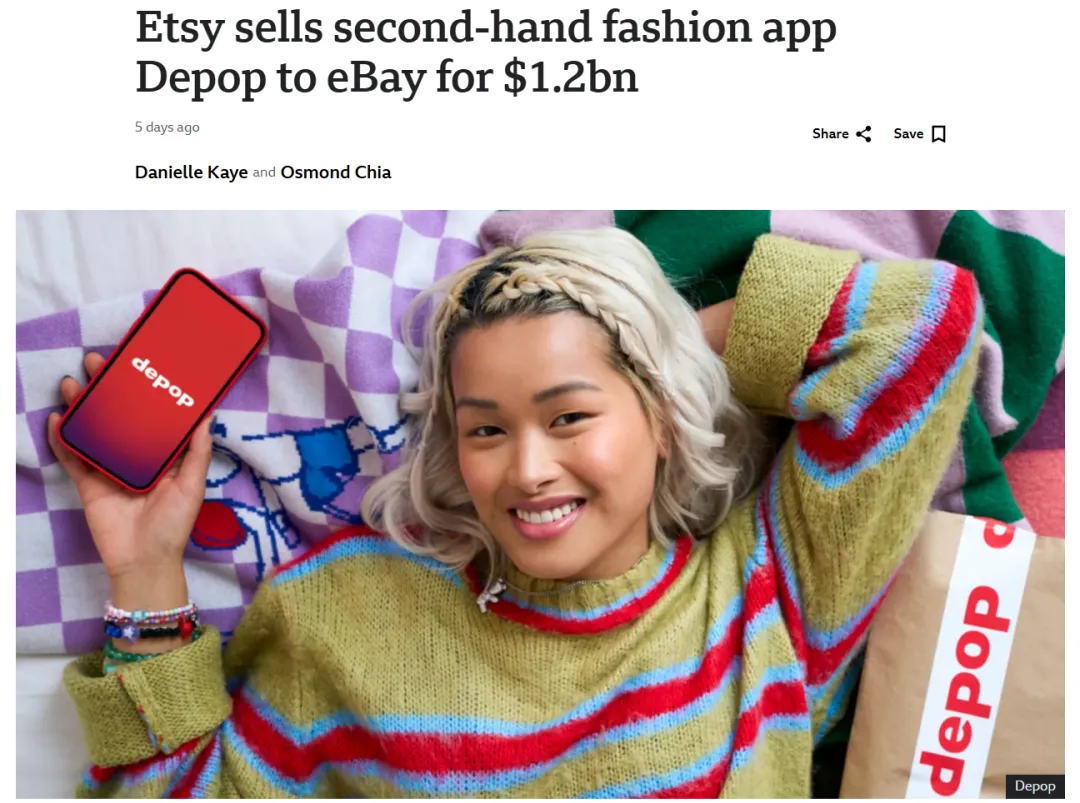
Task: Click the bookmark icon beside Save
Action: (938, 134)
